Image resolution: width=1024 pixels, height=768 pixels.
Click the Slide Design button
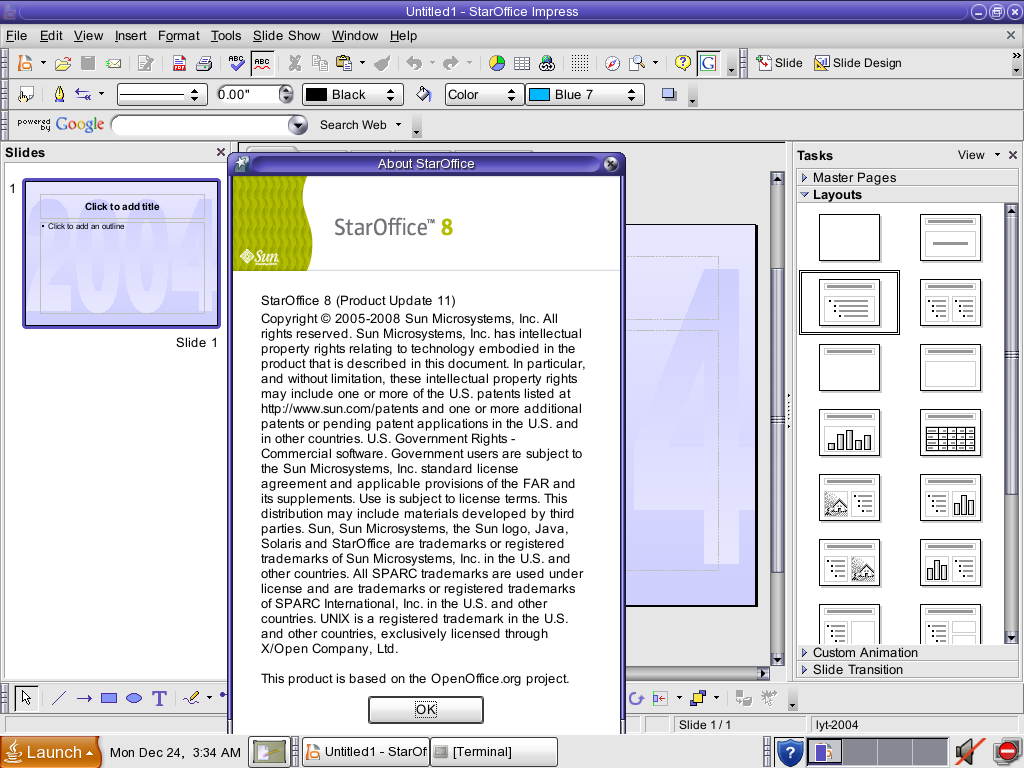tap(857, 63)
